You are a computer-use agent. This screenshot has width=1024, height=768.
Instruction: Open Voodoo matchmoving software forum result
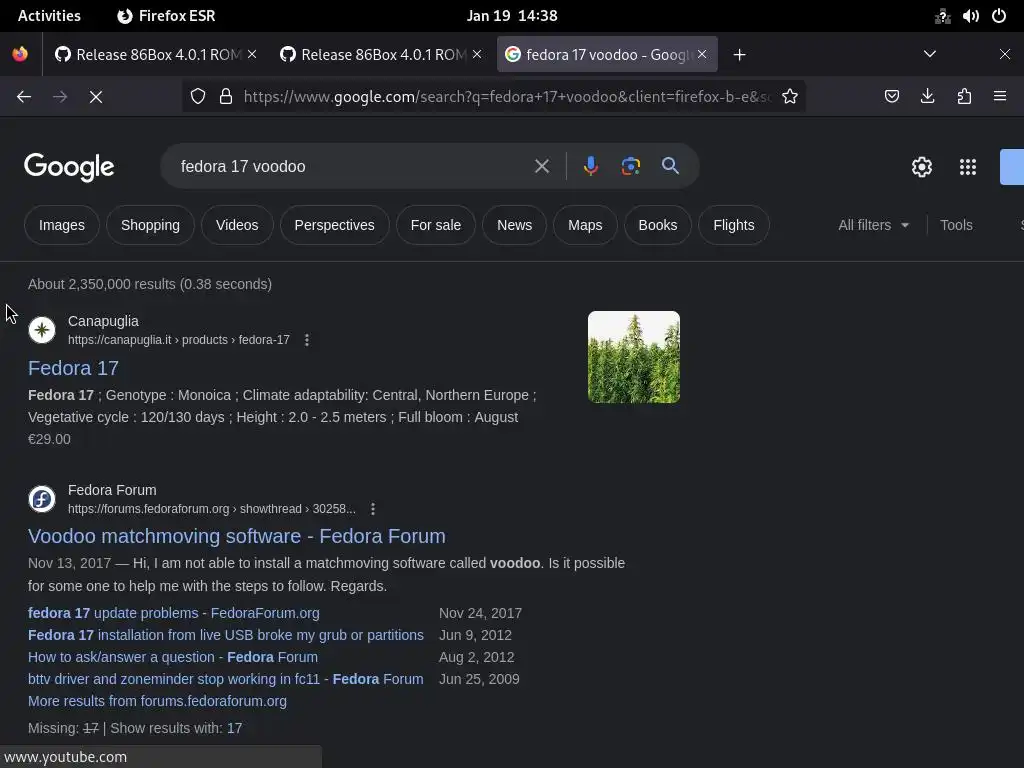tap(236, 536)
